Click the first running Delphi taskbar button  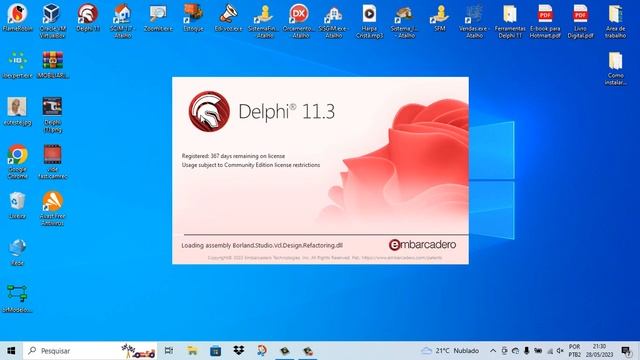285,351
